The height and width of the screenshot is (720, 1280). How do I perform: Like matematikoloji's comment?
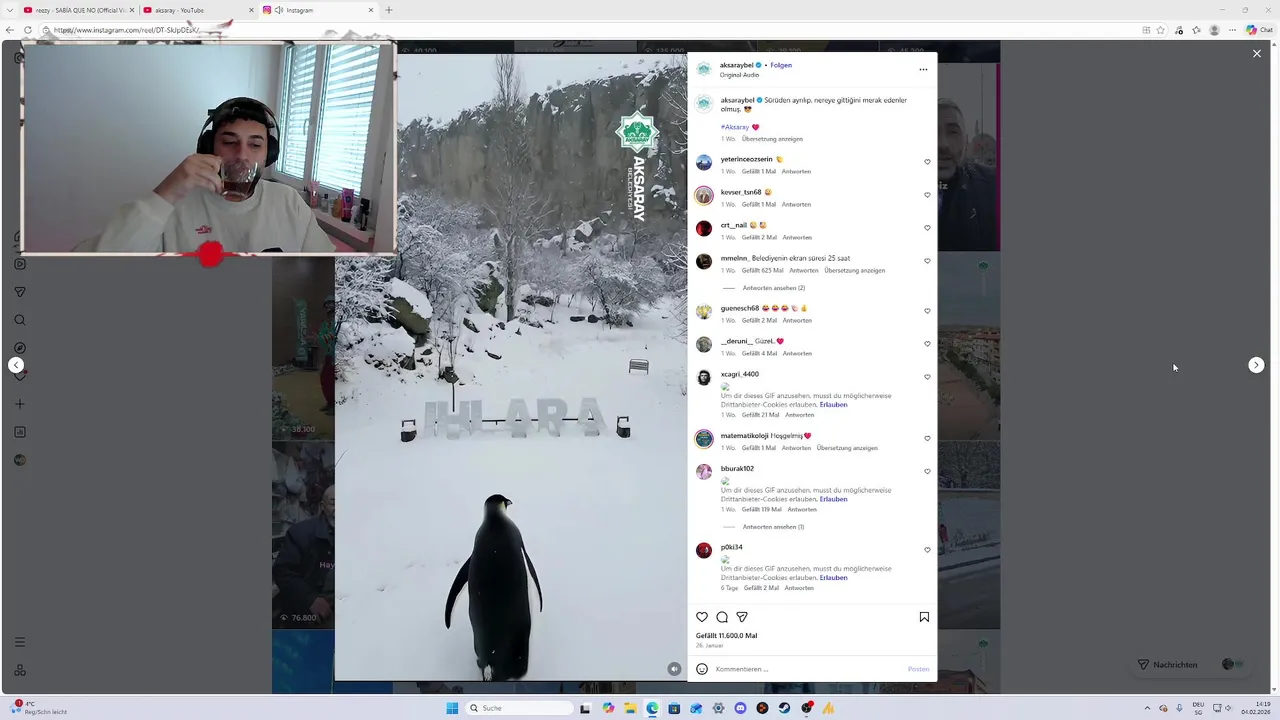coord(927,439)
